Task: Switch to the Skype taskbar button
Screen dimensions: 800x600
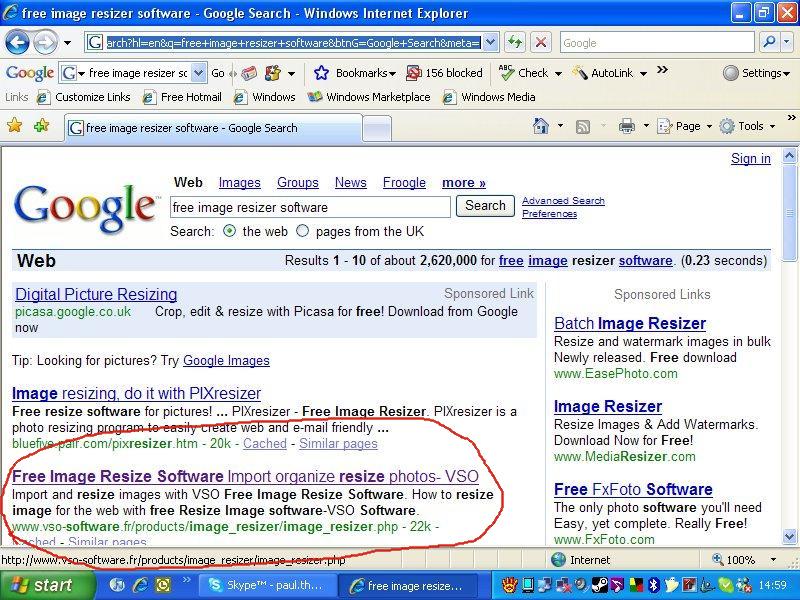Action: pyautogui.click(x=268, y=585)
